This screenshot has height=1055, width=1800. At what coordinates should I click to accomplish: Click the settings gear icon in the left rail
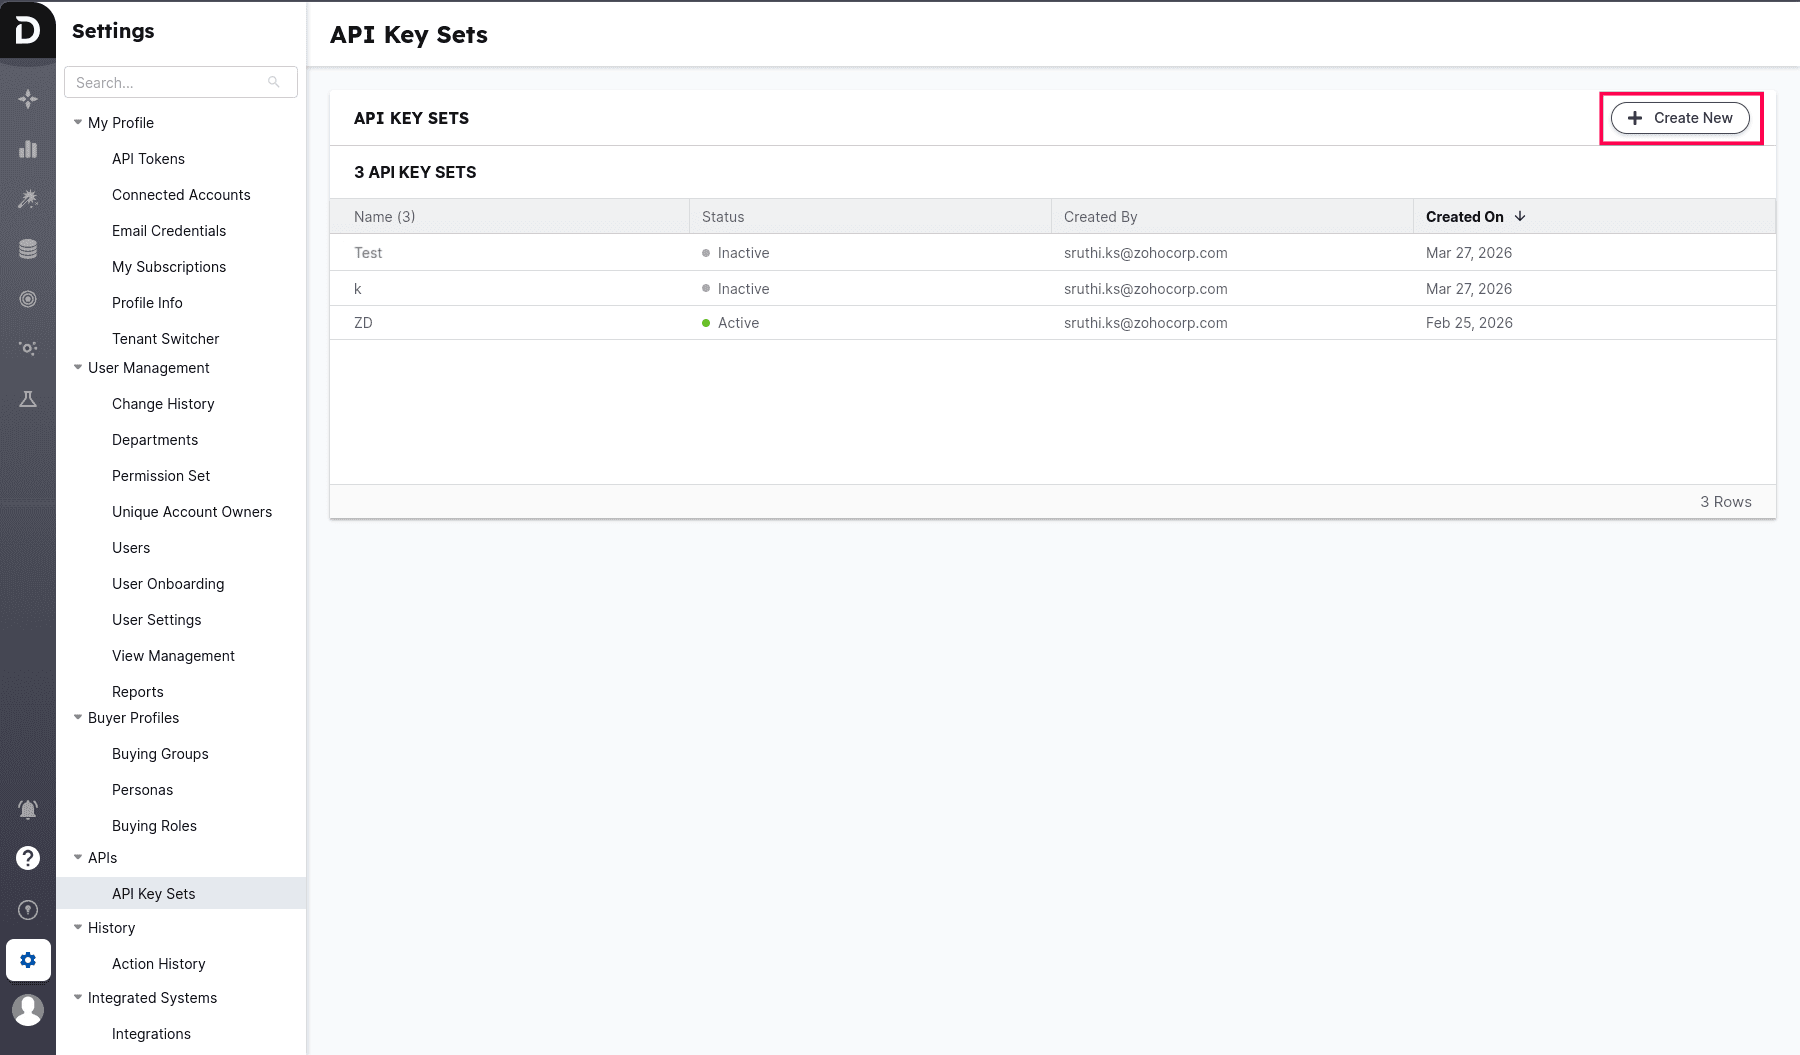pos(28,960)
